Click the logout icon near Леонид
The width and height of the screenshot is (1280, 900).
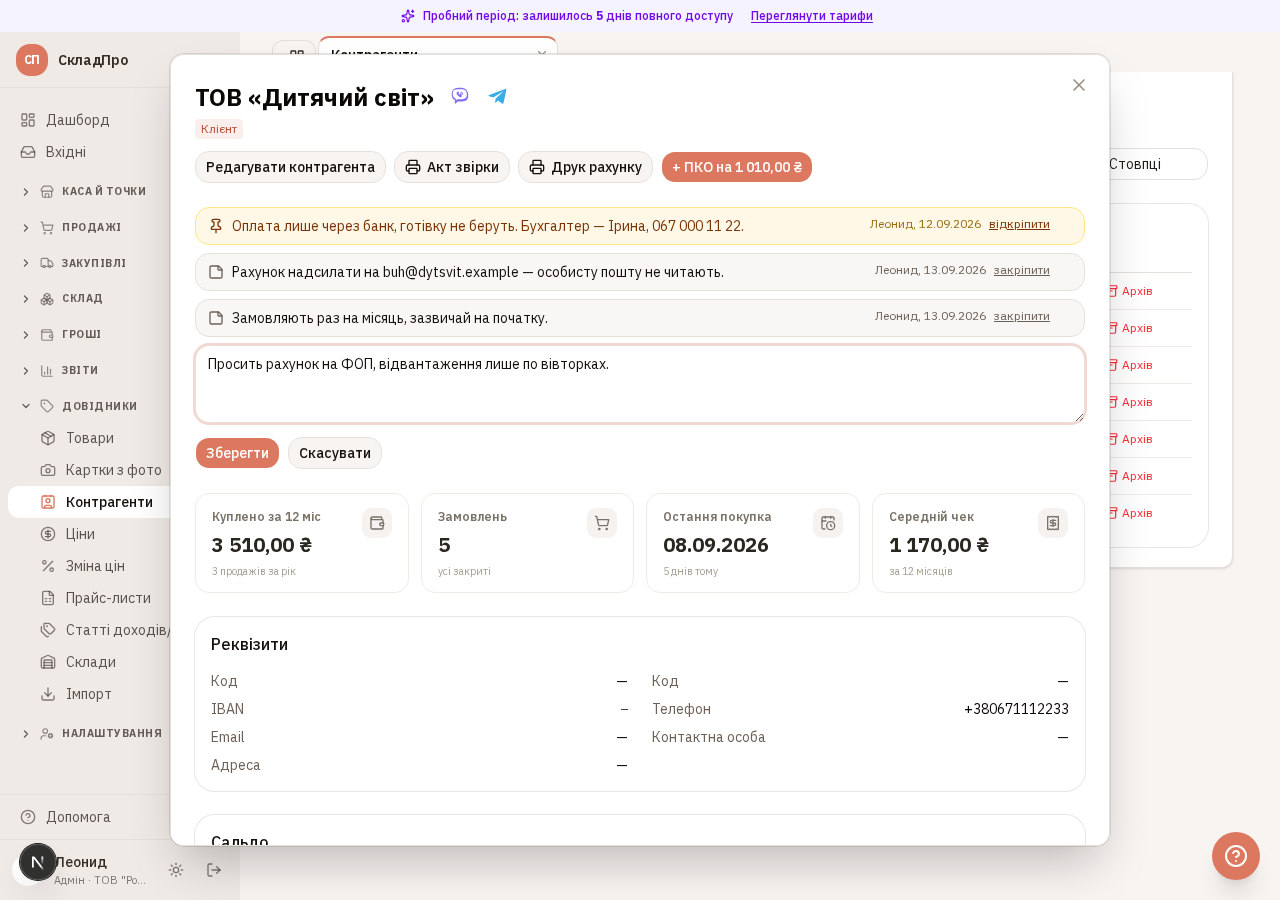214,870
